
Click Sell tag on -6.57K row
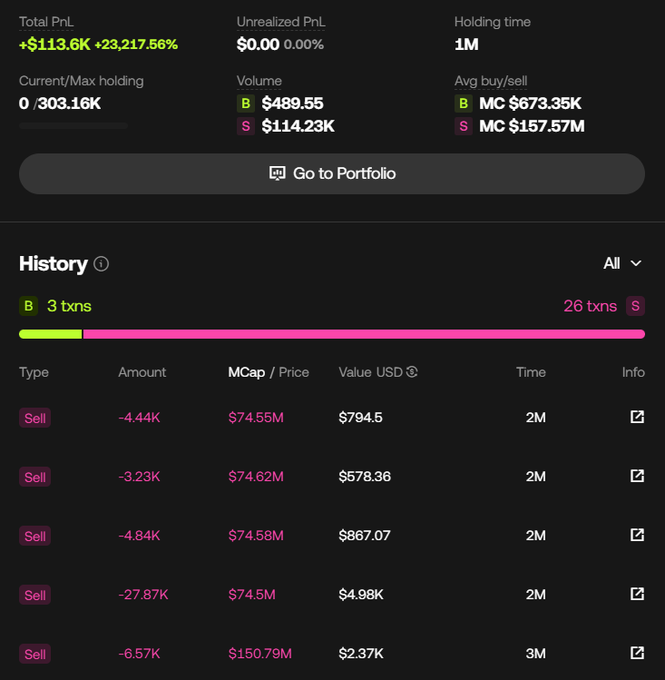click(35, 654)
